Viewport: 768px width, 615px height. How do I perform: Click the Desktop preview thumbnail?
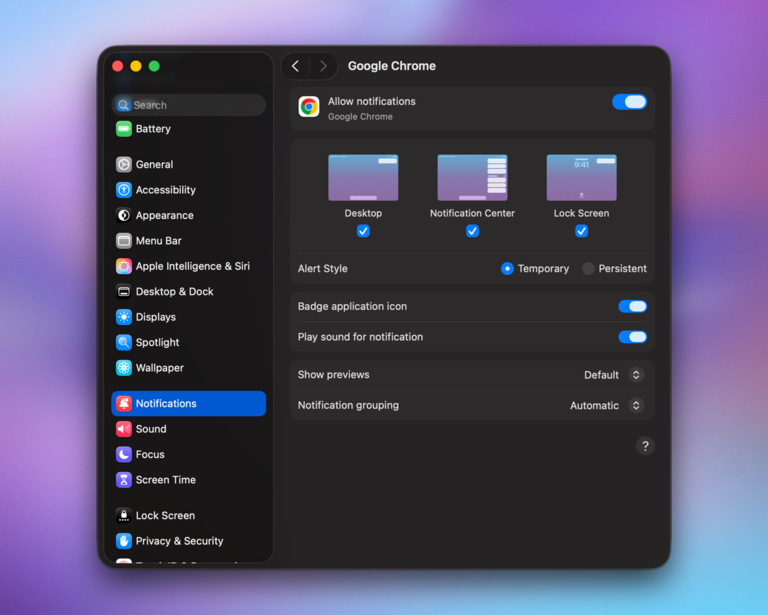coord(363,178)
